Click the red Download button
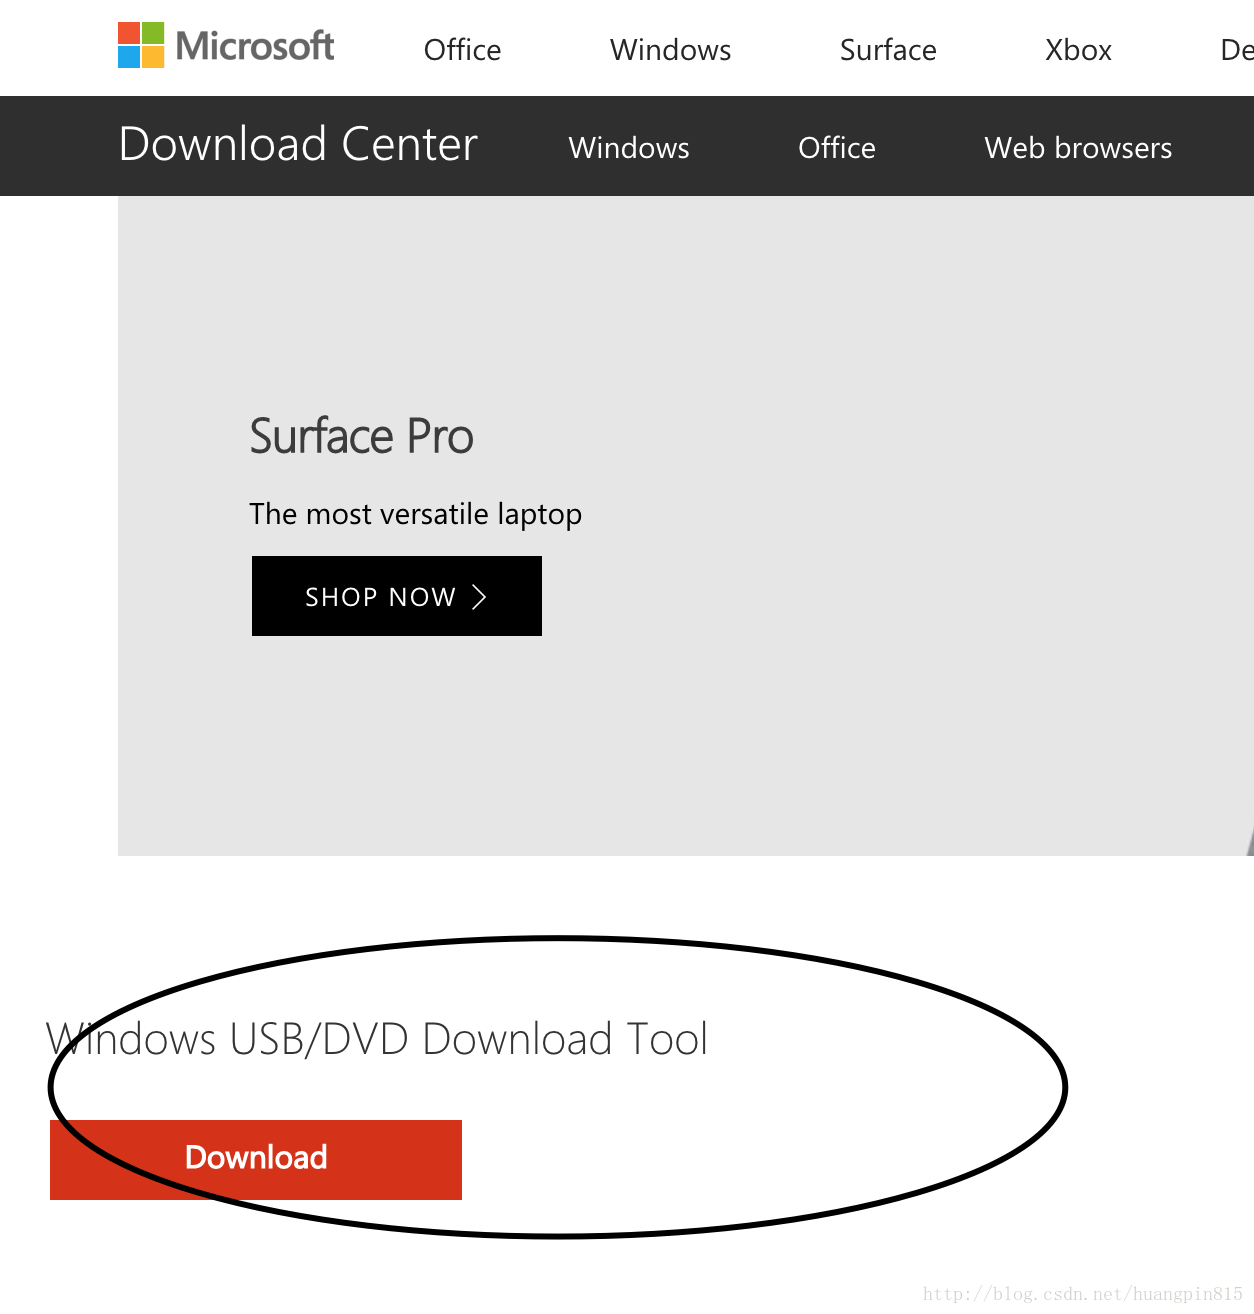The image size is (1254, 1314). (256, 1160)
